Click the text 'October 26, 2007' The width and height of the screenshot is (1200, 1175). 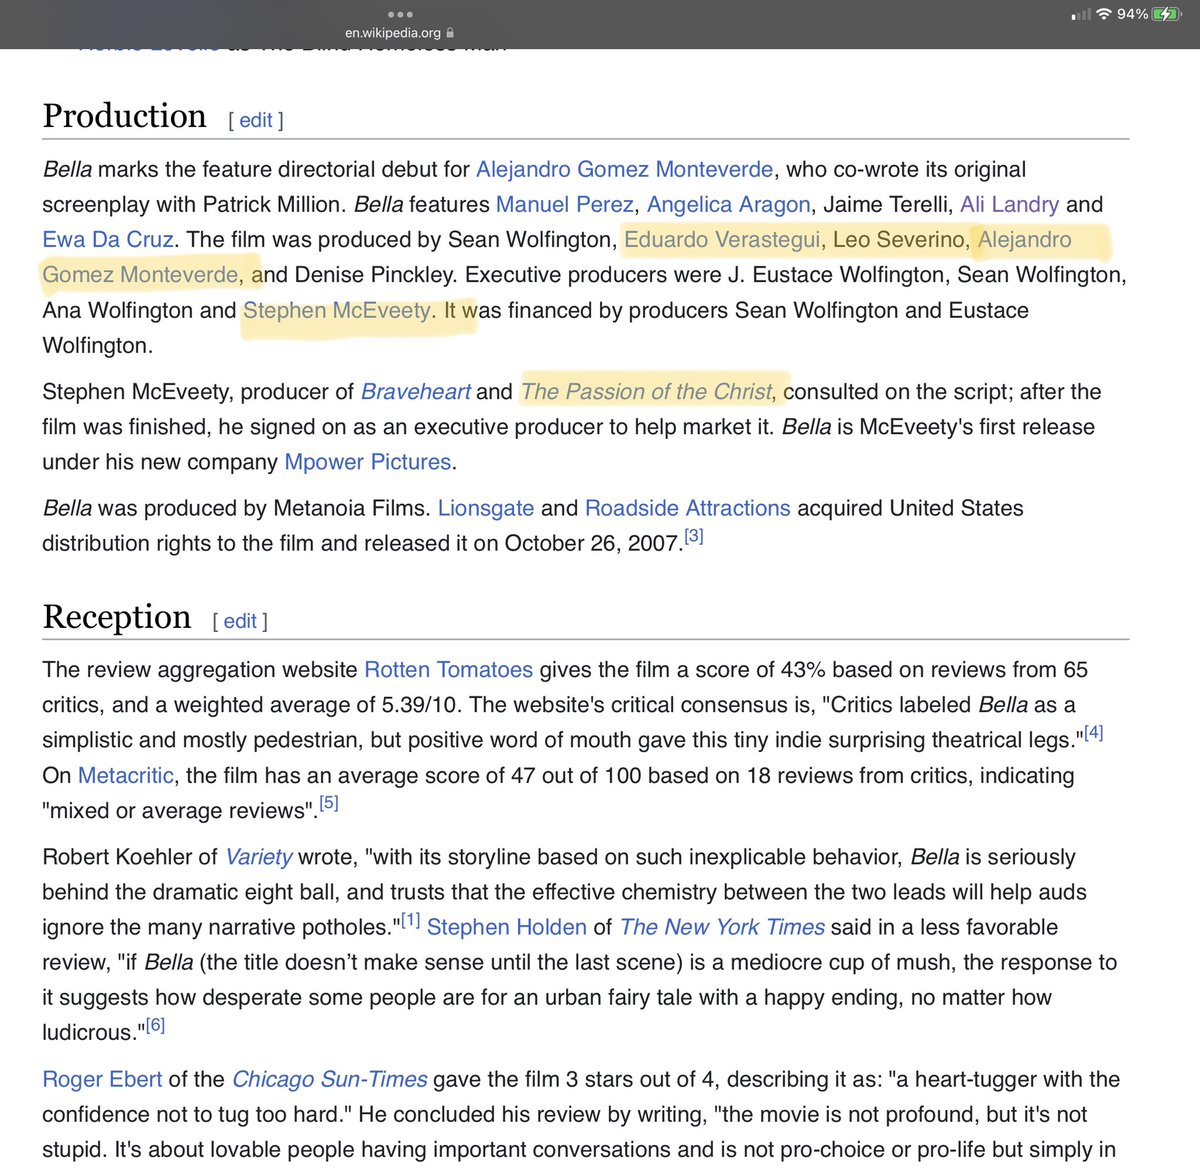pyautogui.click(x=592, y=543)
